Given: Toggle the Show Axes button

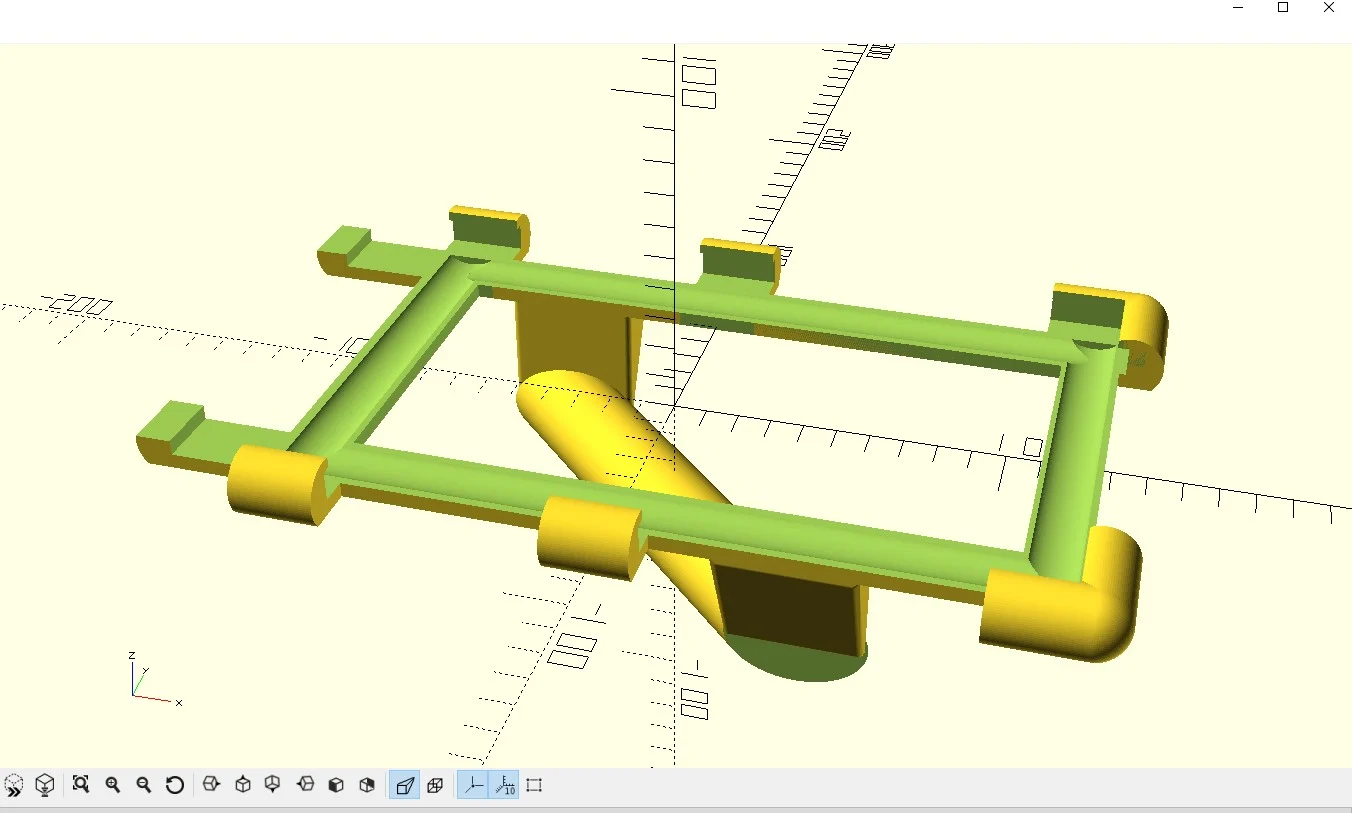Looking at the screenshot, I should tap(473, 785).
